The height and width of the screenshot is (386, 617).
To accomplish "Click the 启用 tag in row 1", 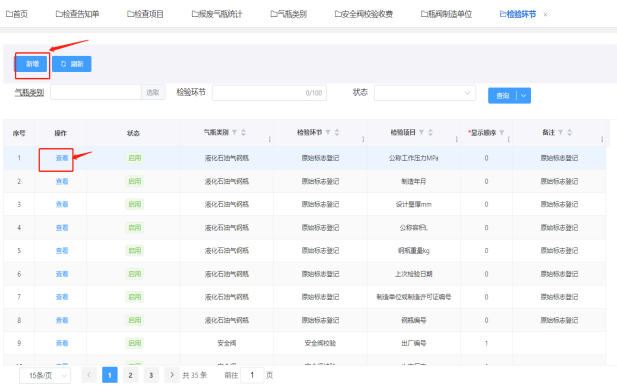I will 135,158.
